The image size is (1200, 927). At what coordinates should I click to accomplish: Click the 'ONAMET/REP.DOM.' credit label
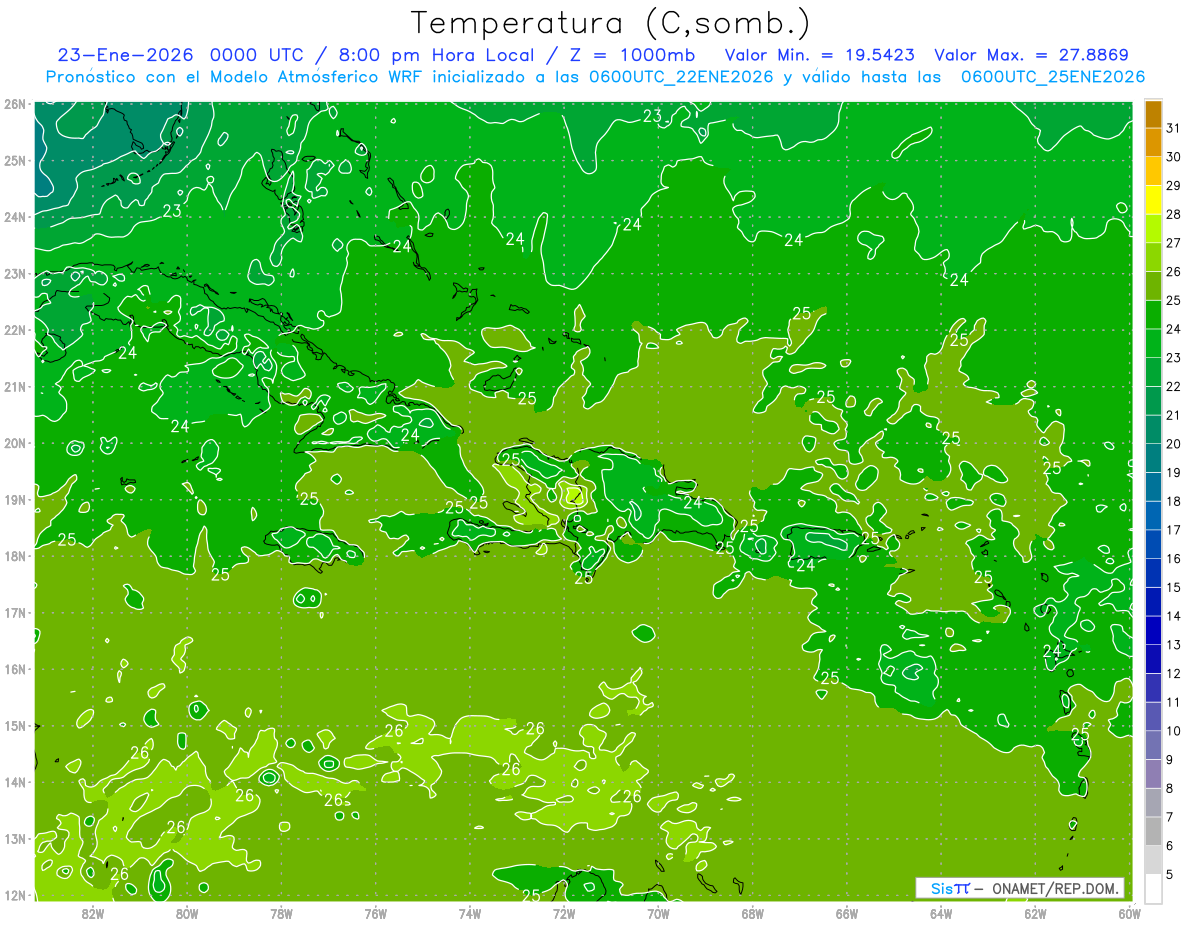(x=1054, y=888)
